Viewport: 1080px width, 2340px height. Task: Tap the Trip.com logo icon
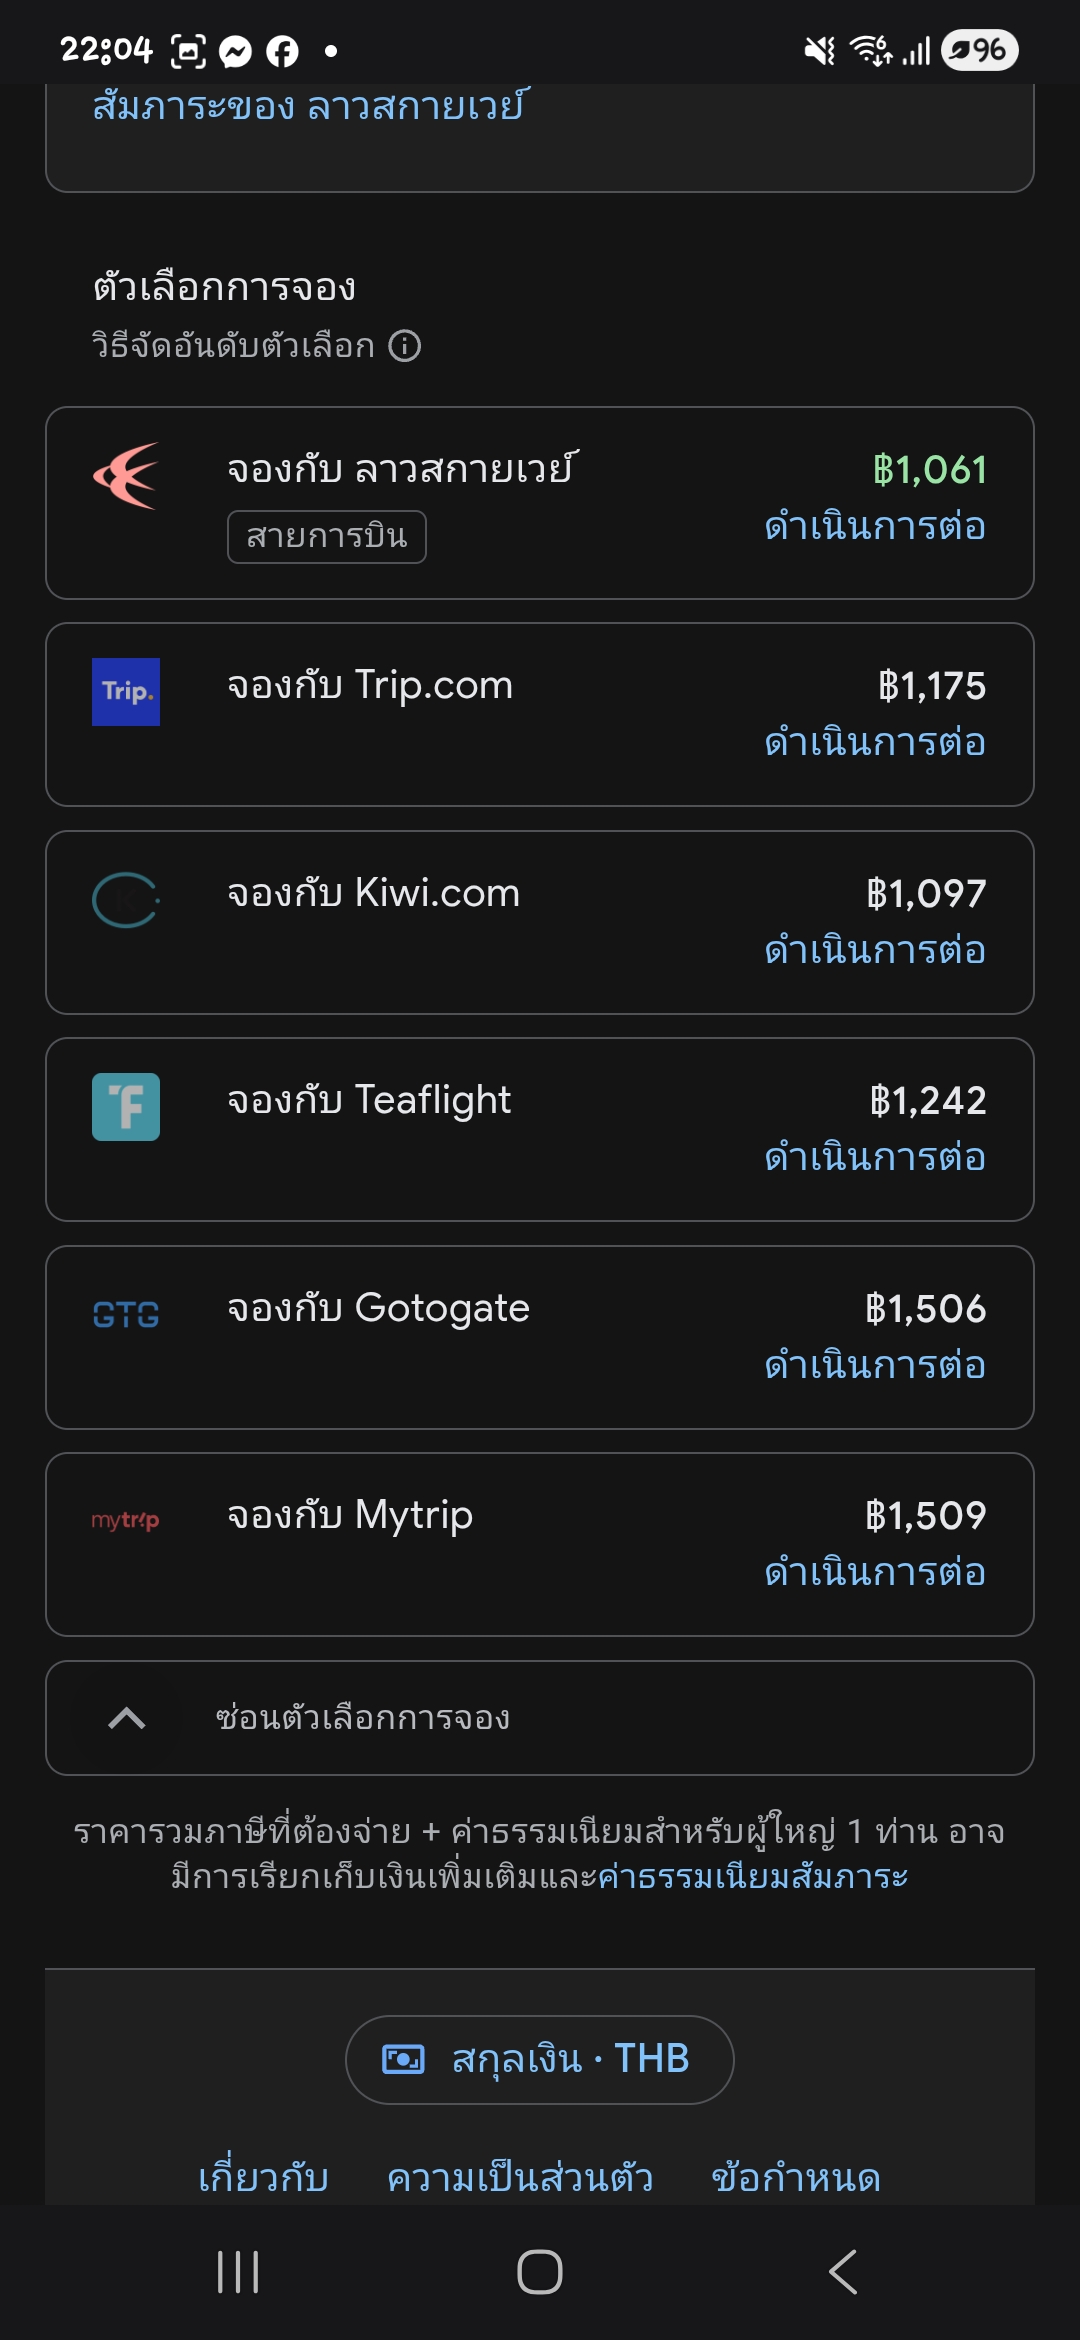(126, 692)
